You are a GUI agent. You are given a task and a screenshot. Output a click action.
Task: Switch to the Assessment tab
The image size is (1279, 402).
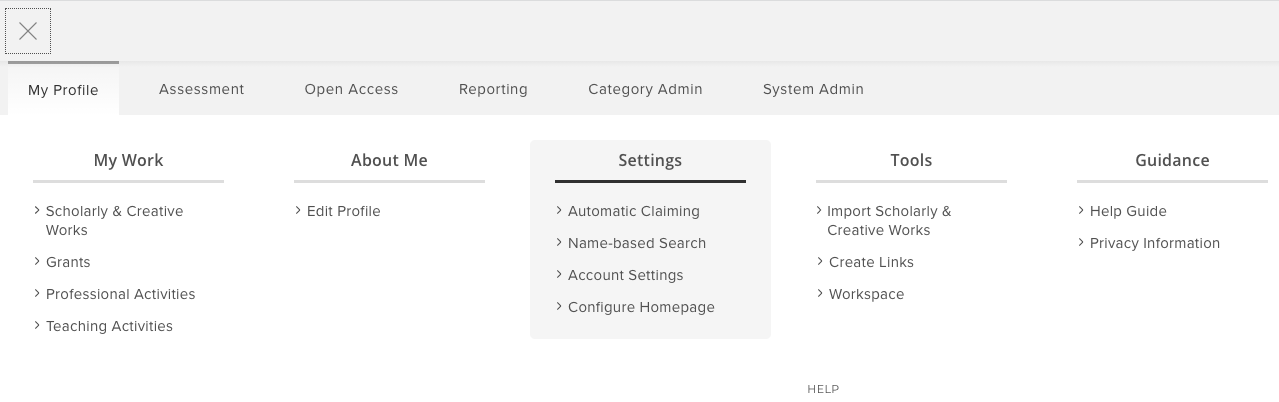pos(201,89)
